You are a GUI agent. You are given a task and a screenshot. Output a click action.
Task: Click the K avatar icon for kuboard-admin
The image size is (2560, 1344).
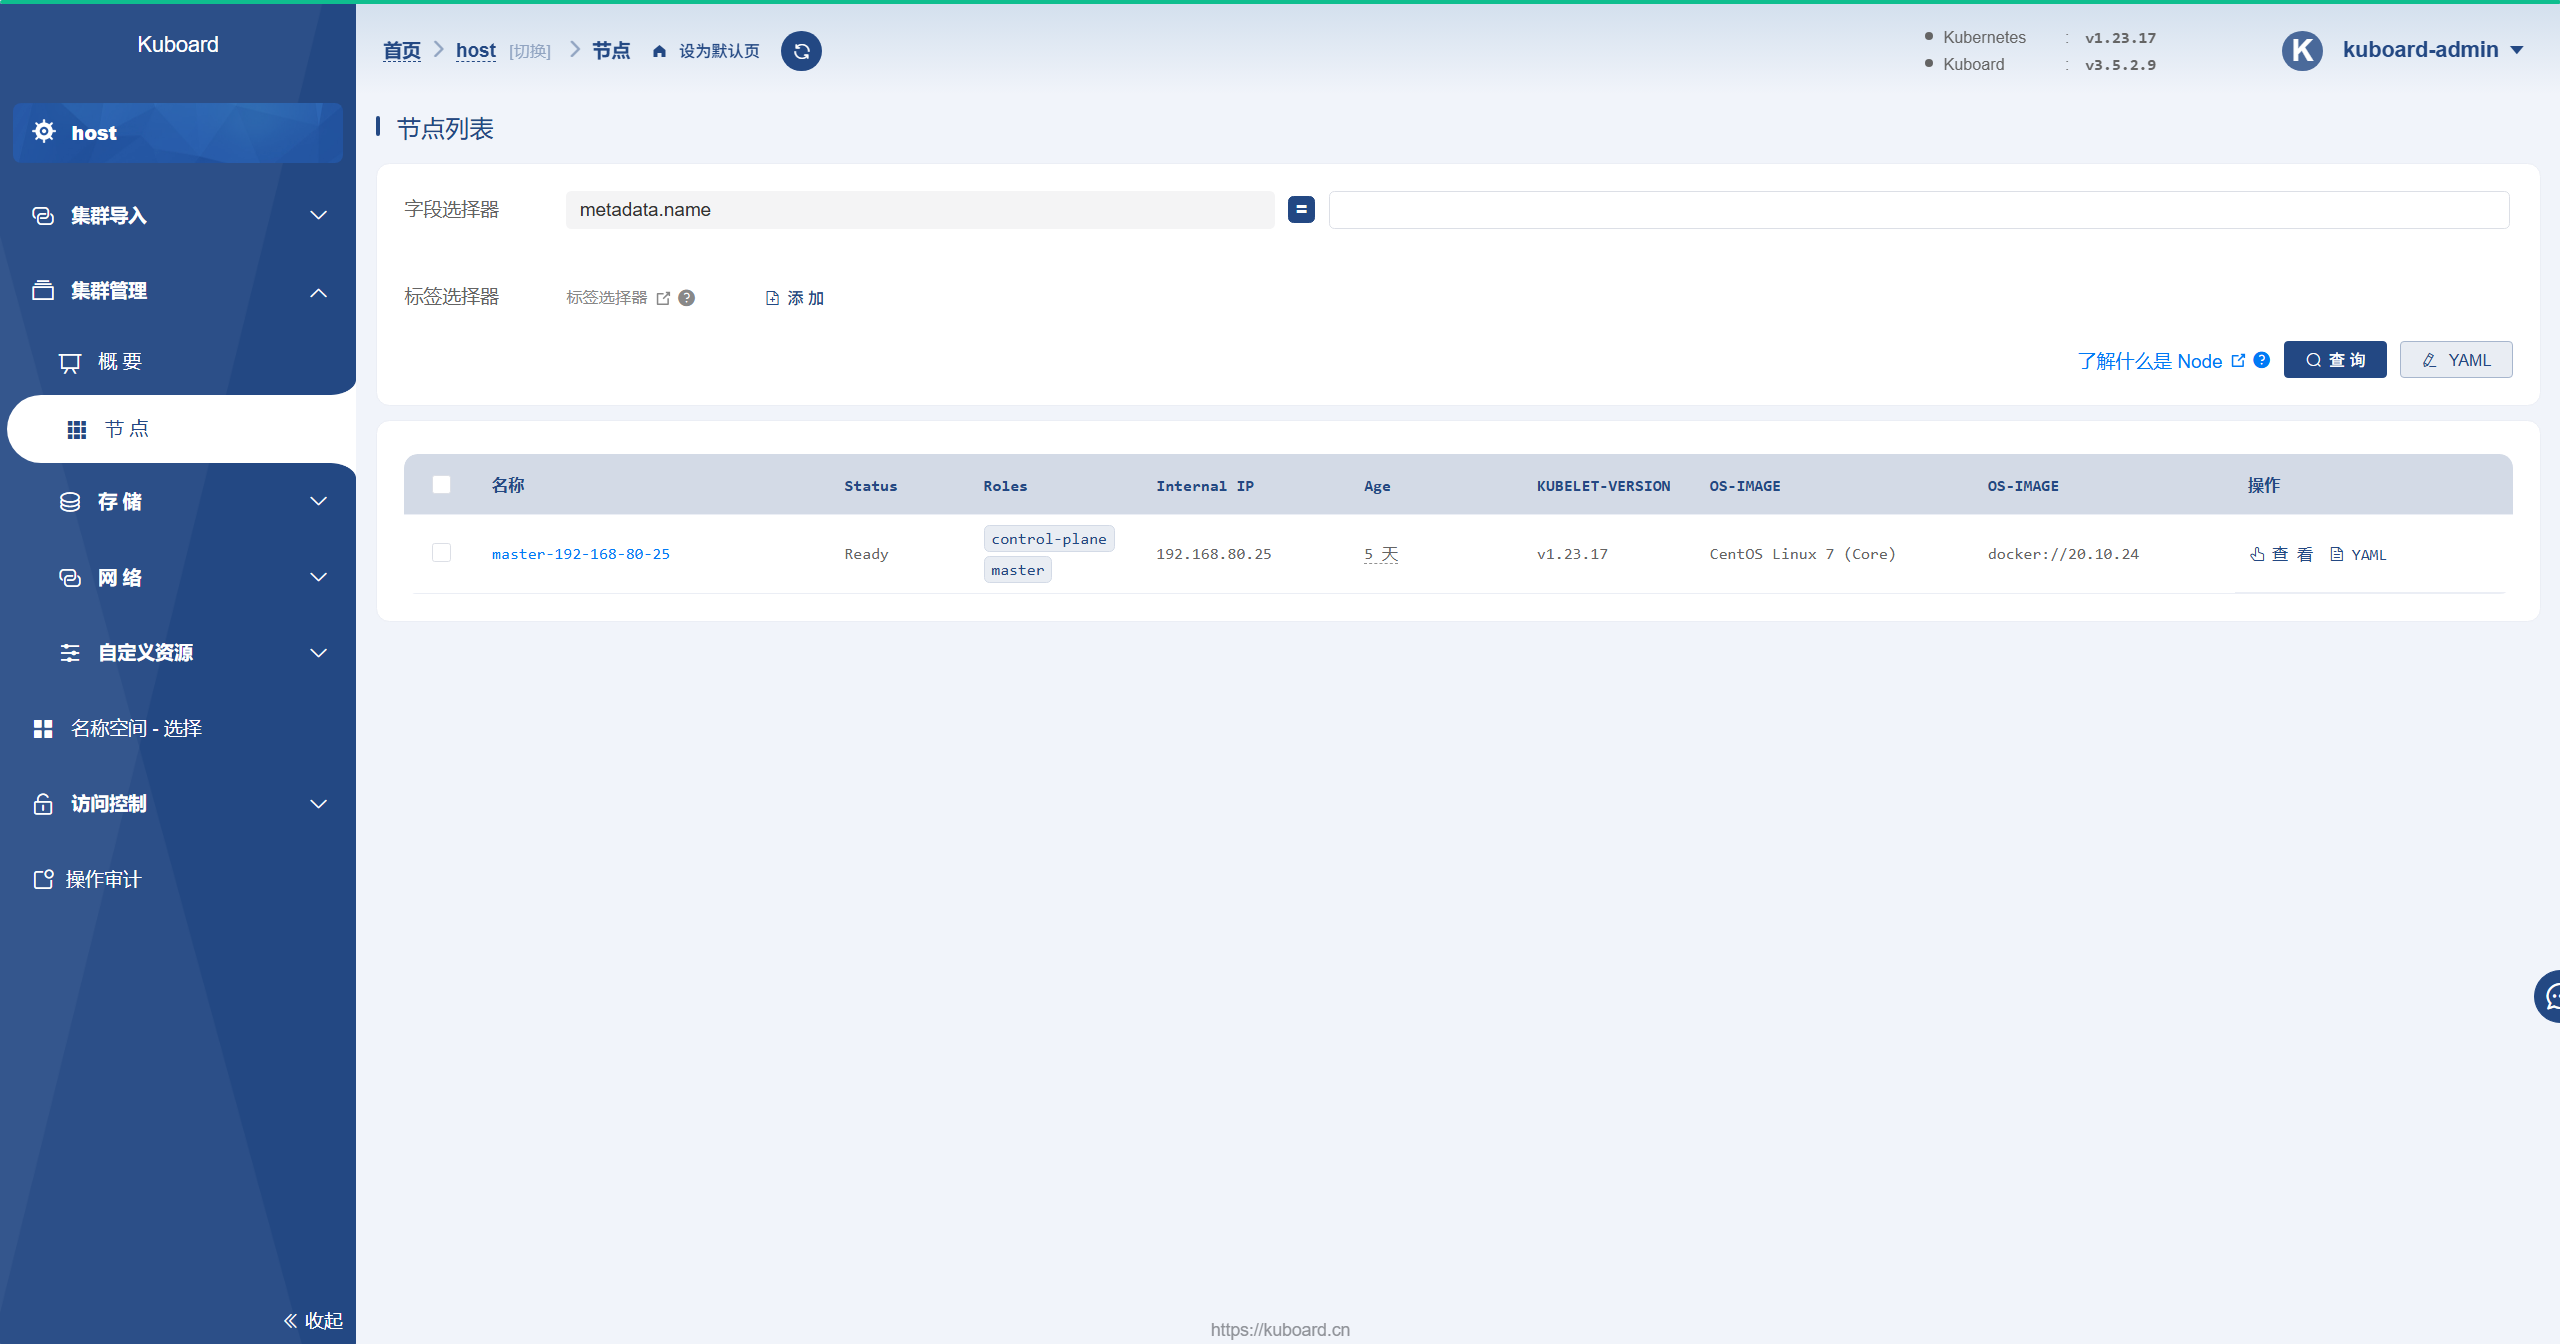pyautogui.click(x=2302, y=50)
